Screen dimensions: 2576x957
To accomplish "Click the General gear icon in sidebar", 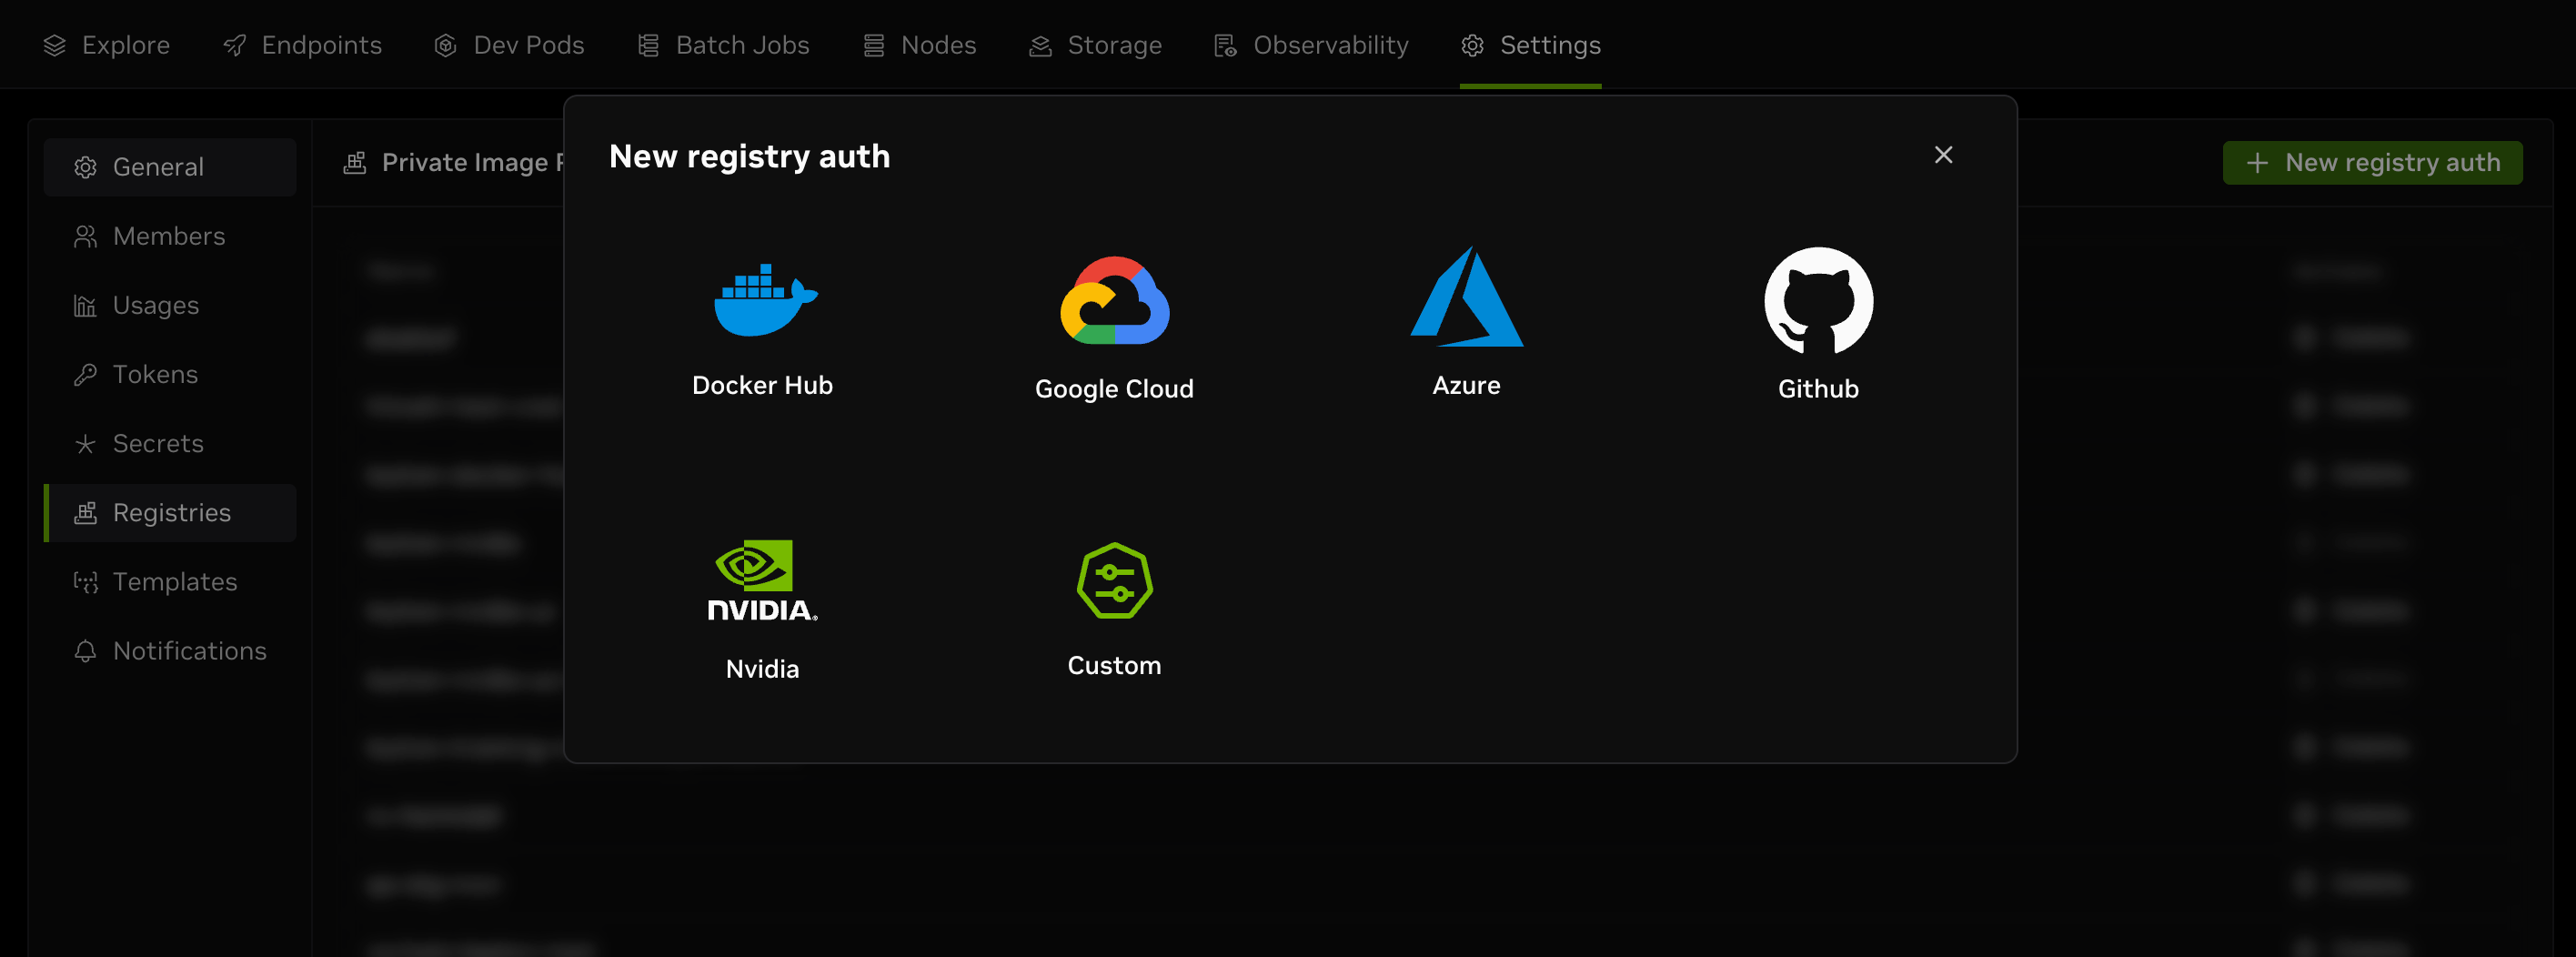I will click(86, 167).
